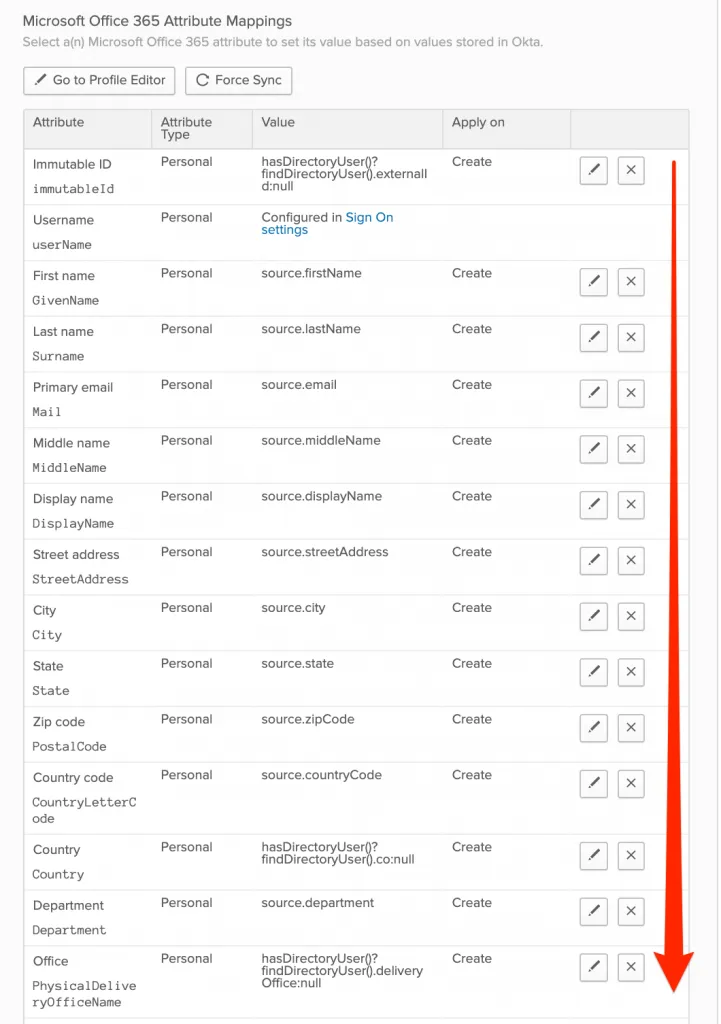
Task: Delete the Country code mapping
Action: [631, 784]
